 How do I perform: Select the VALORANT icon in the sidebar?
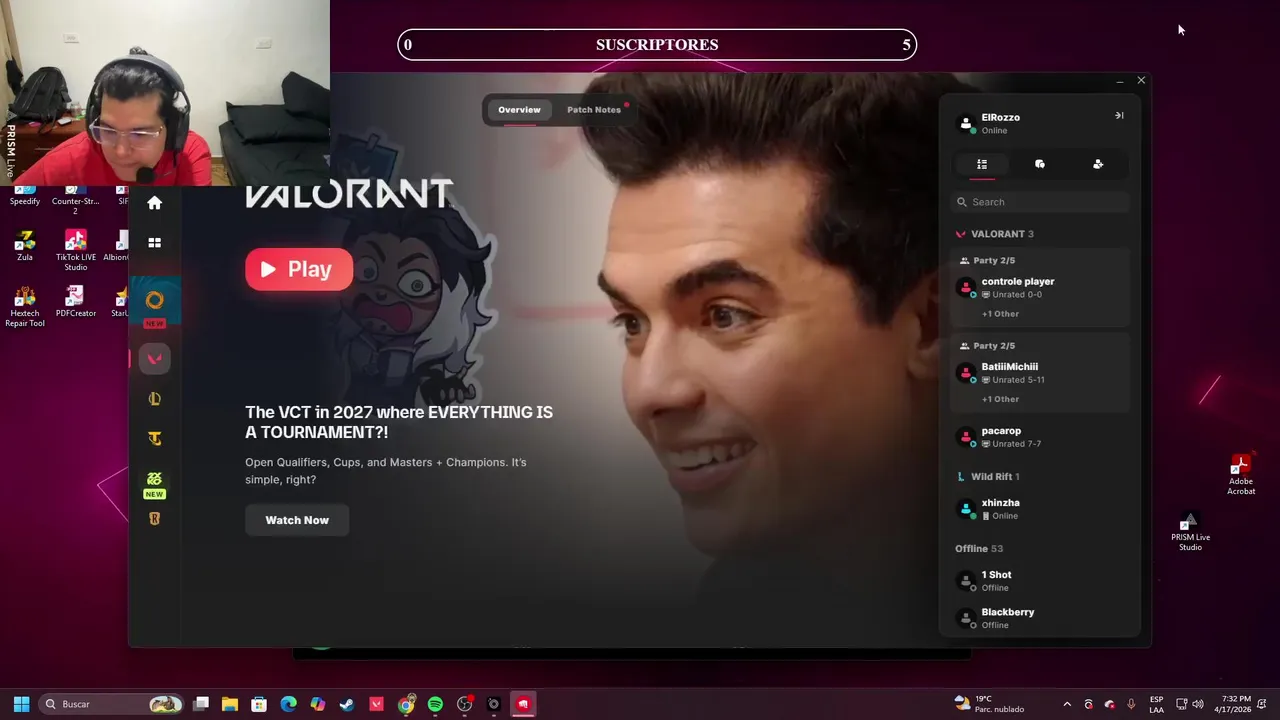[x=154, y=359]
